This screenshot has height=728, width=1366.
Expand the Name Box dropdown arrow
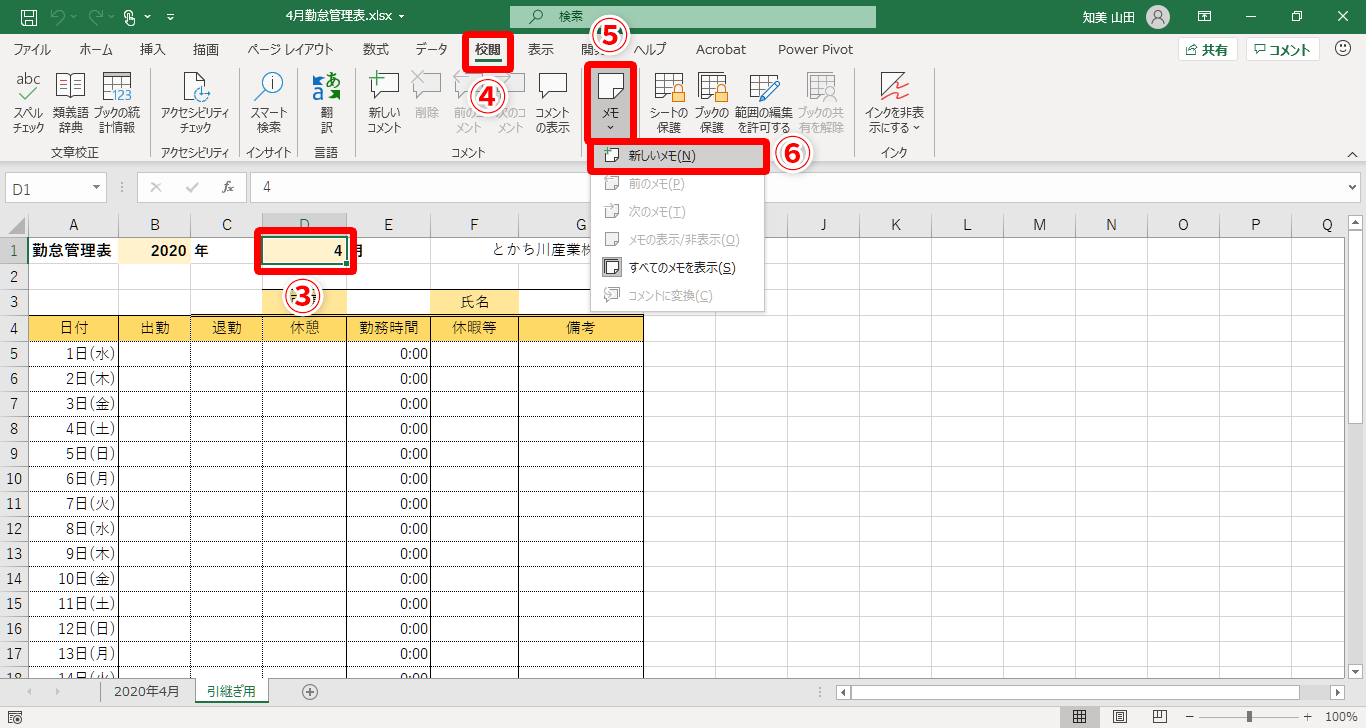coord(97,187)
